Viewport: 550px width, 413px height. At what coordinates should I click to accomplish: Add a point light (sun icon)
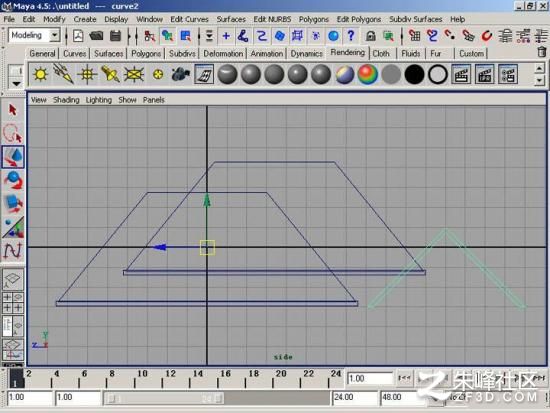40,74
